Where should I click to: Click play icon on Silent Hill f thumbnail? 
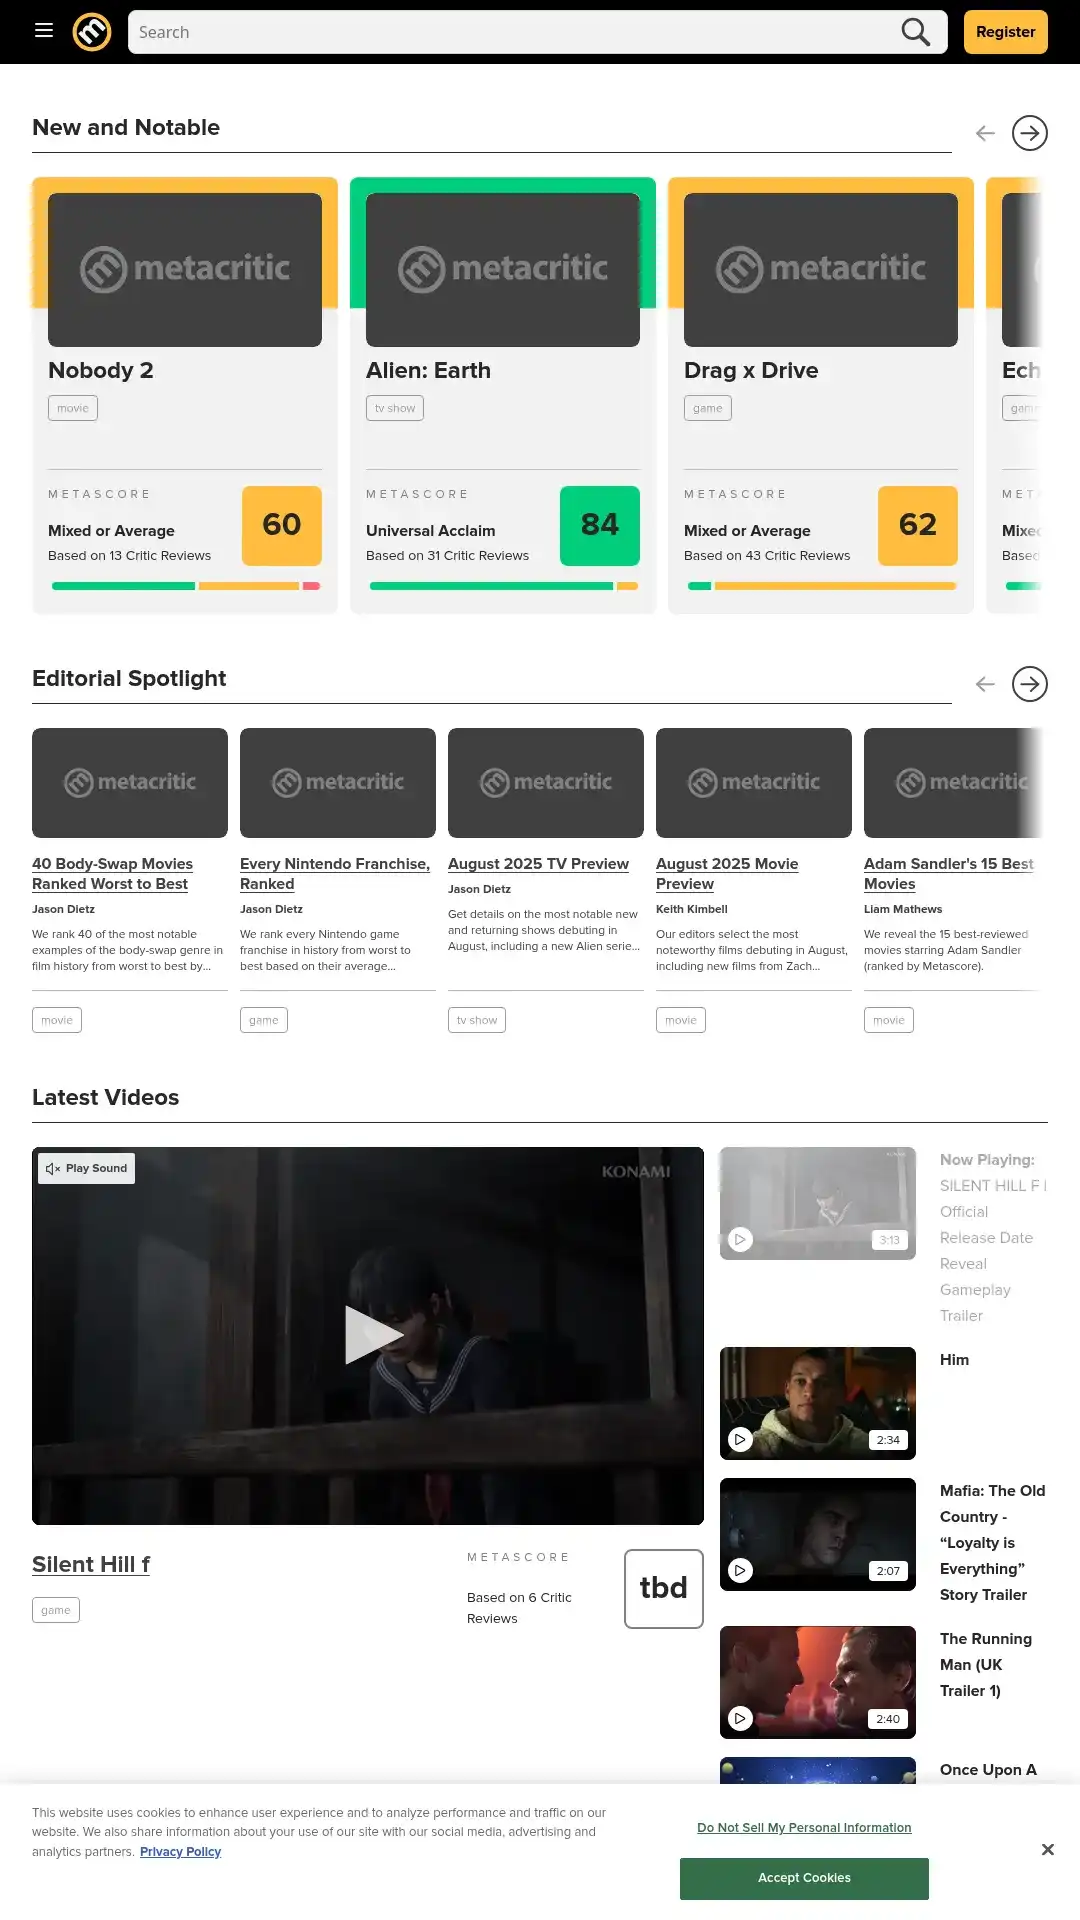coord(740,1240)
